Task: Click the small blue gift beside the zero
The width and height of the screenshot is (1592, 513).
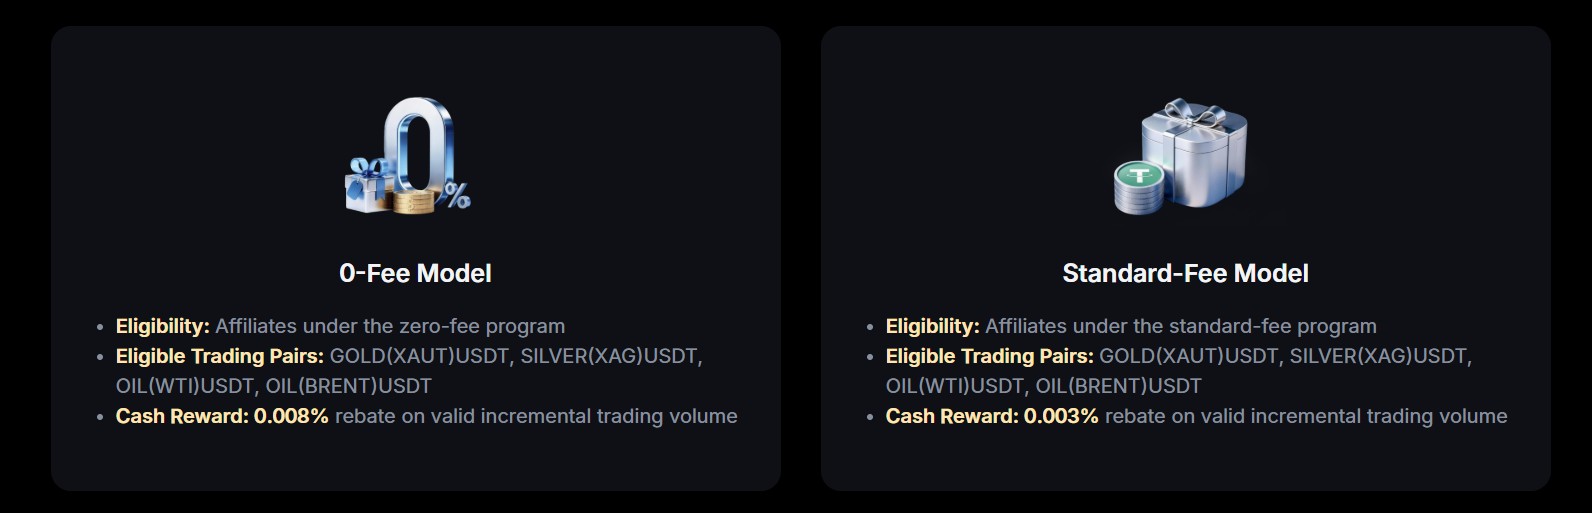Action: pyautogui.click(x=366, y=185)
